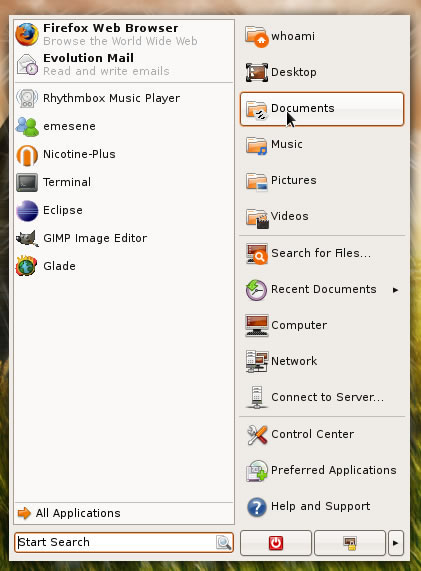Open the Documents folder
This screenshot has height=571, width=421.
[x=322, y=109]
